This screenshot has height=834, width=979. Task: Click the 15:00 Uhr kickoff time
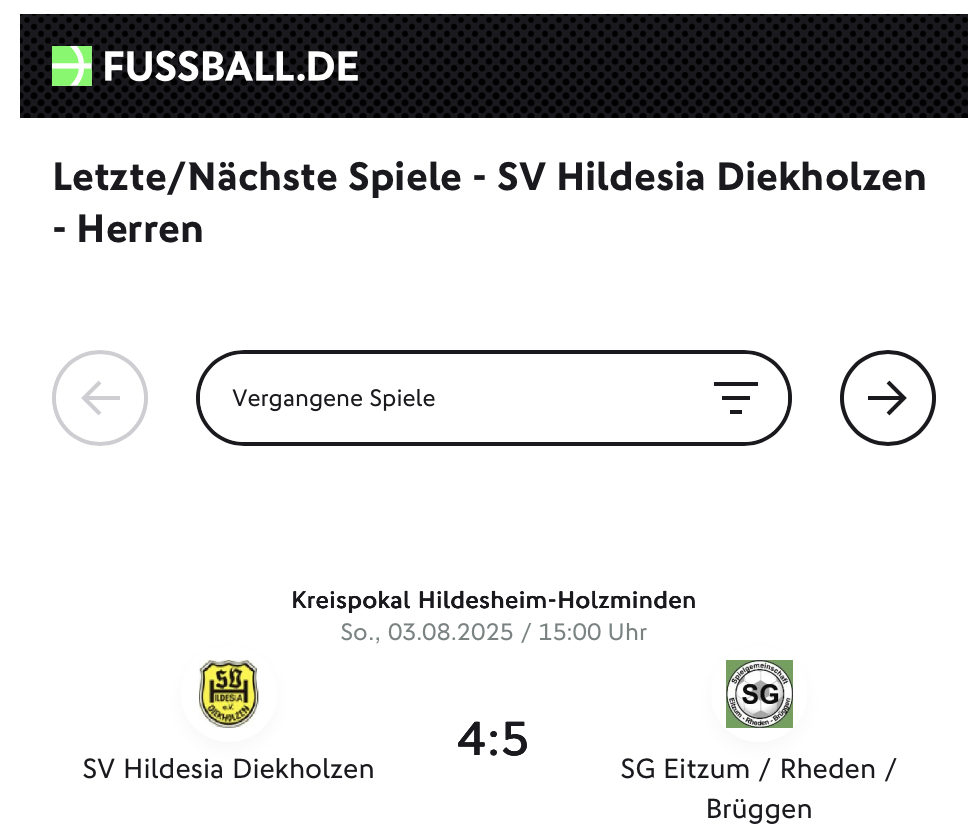point(593,632)
